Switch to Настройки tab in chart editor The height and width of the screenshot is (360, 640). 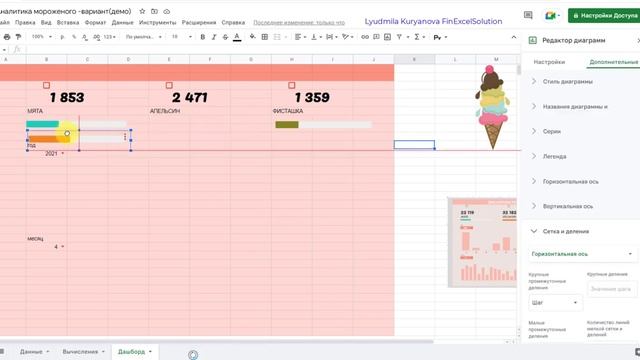coord(549,62)
